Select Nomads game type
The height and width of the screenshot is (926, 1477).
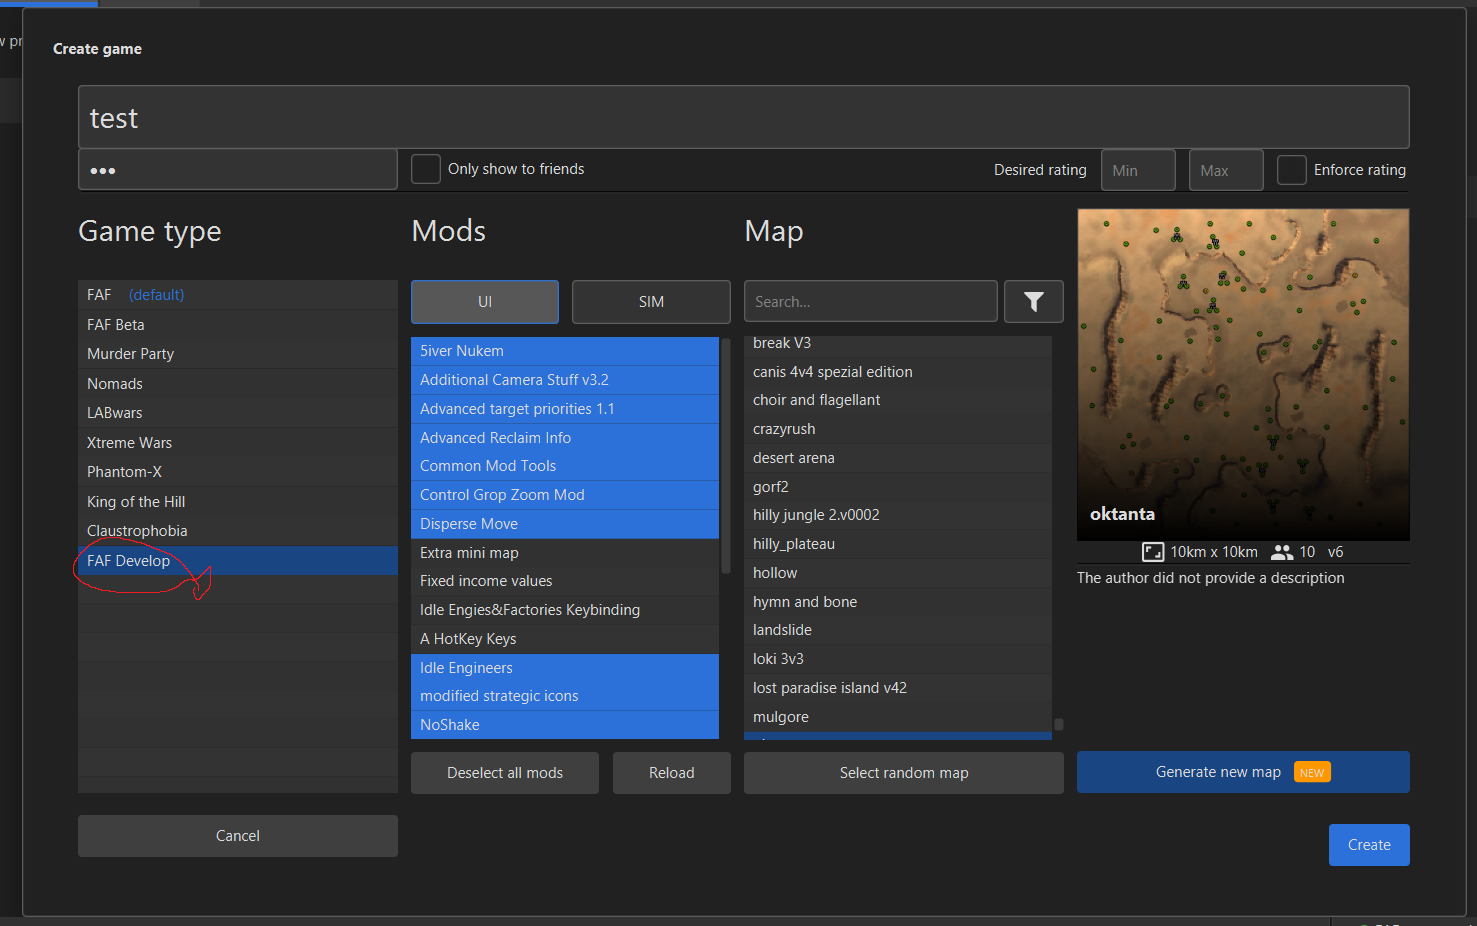(238, 384)
